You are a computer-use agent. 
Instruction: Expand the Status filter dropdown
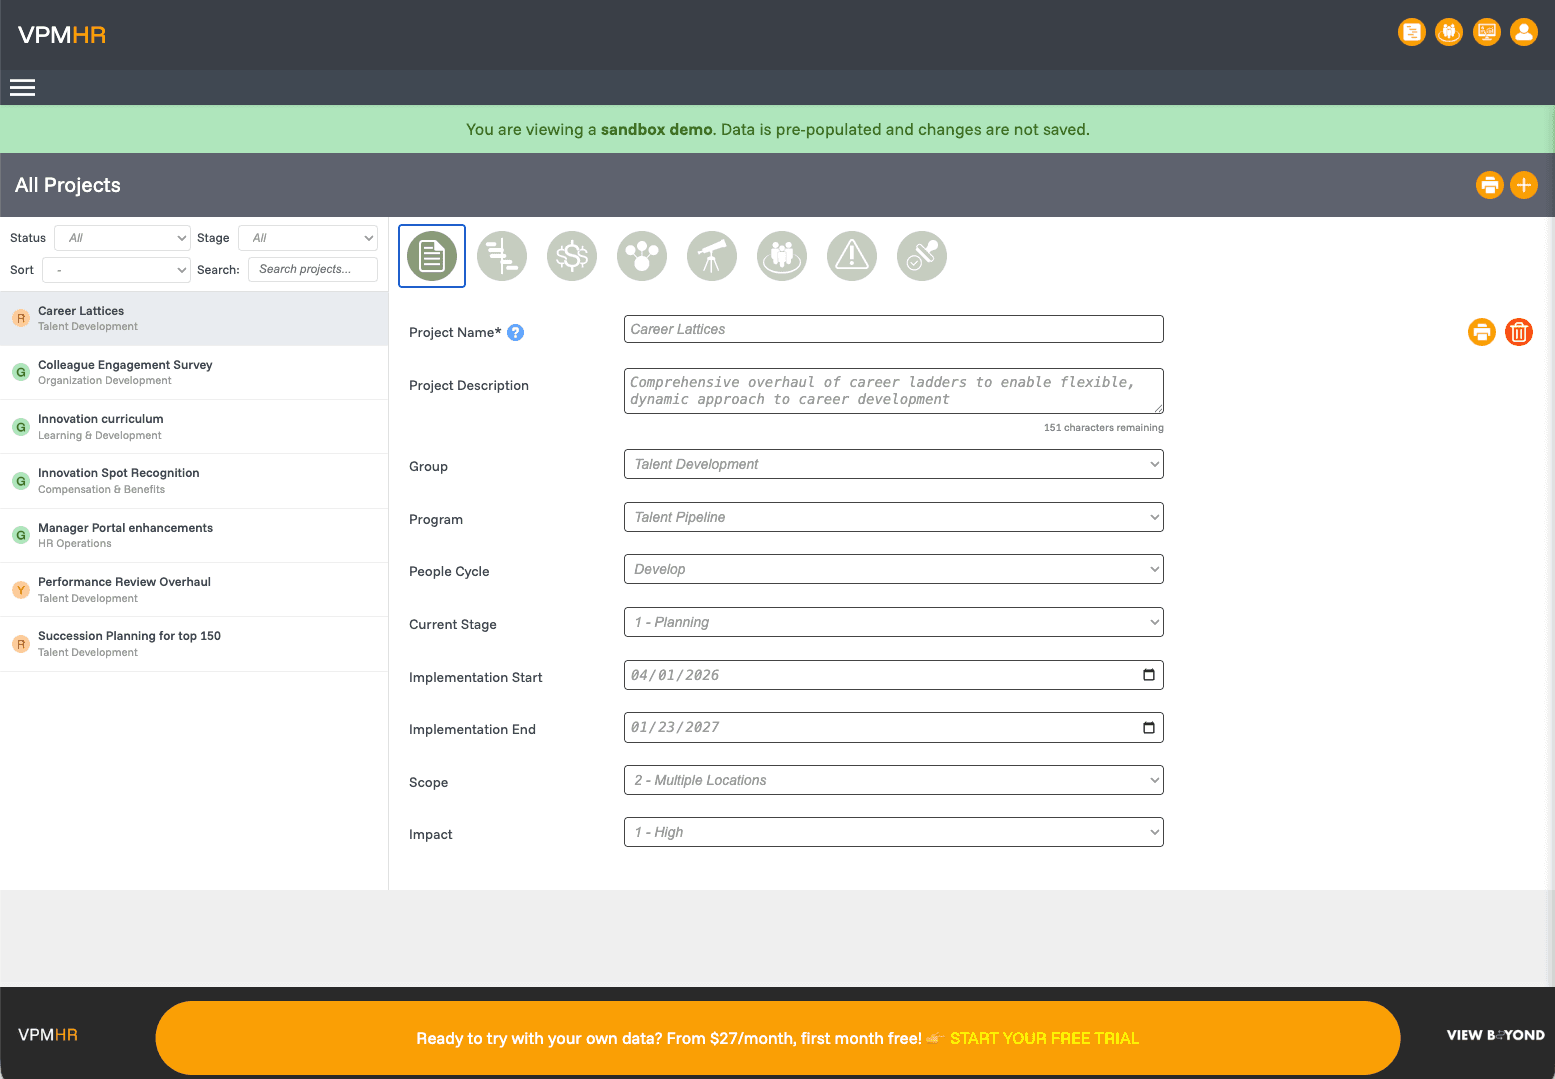pos(122,238)
